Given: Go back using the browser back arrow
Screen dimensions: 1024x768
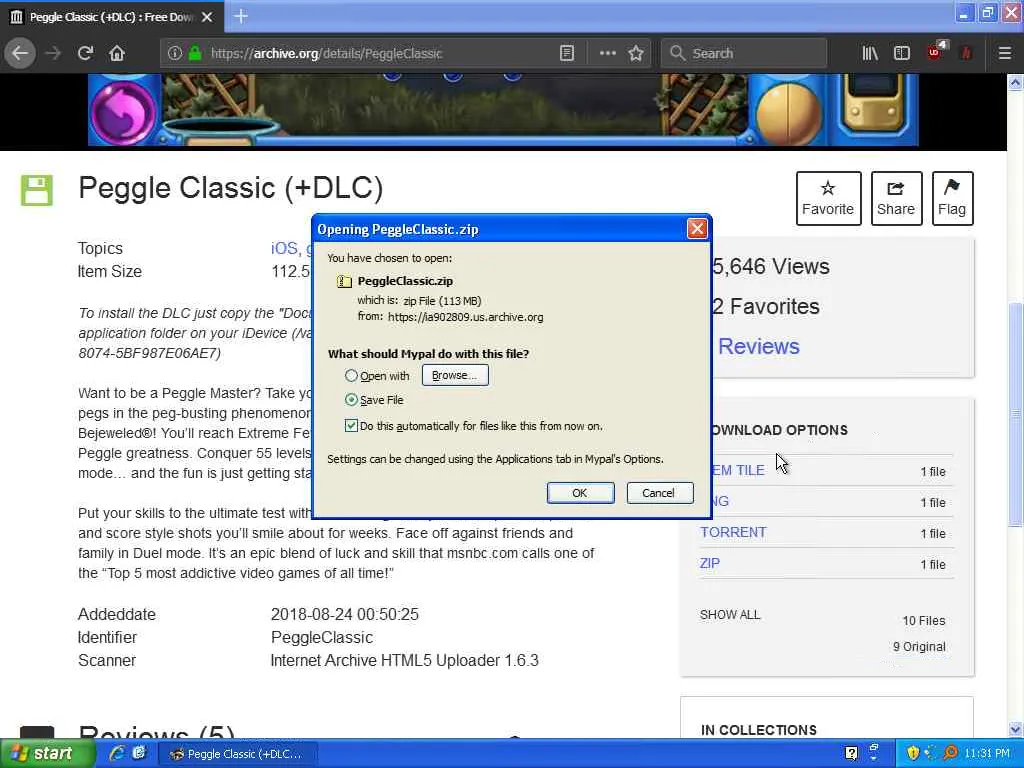Looking at the screenshot, I should (20, 54).
